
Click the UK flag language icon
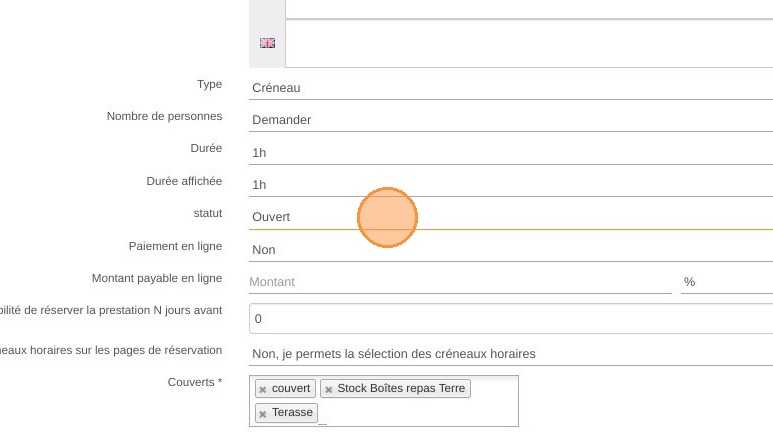pyautogui.click(x=267, y=43)
